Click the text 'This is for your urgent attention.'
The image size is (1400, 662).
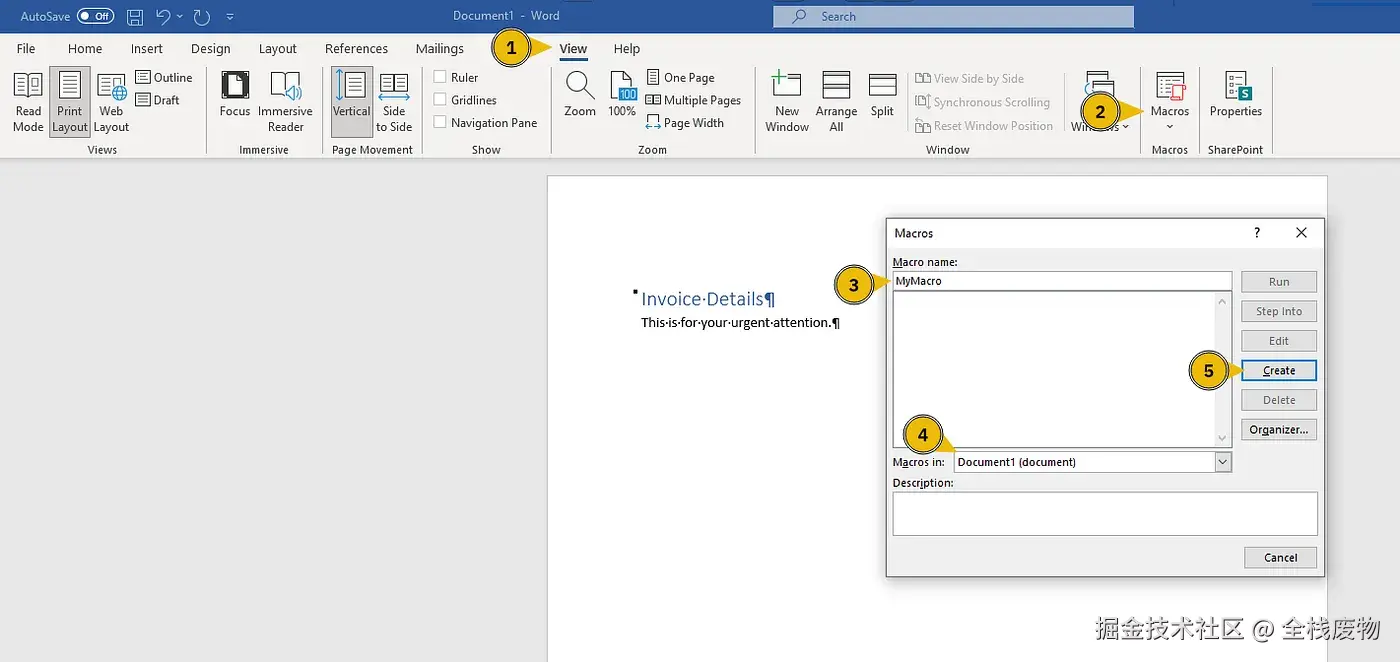click(740, 323)
